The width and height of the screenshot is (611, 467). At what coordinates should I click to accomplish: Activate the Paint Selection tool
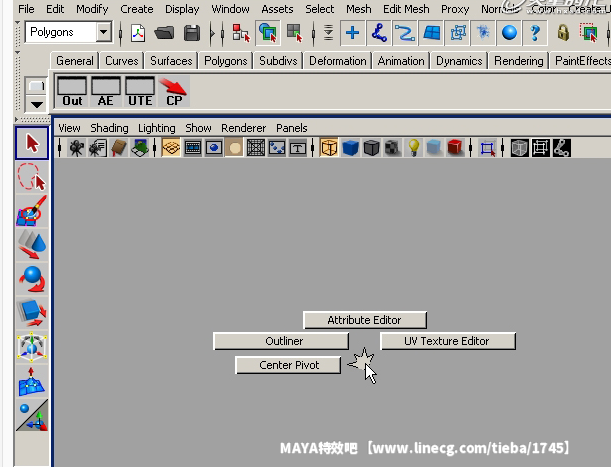click(32, 211)
